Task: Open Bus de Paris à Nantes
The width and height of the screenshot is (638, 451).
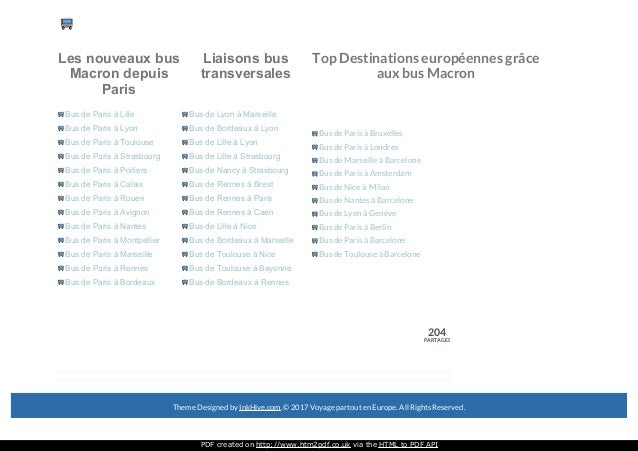Action: coord(105,226)
